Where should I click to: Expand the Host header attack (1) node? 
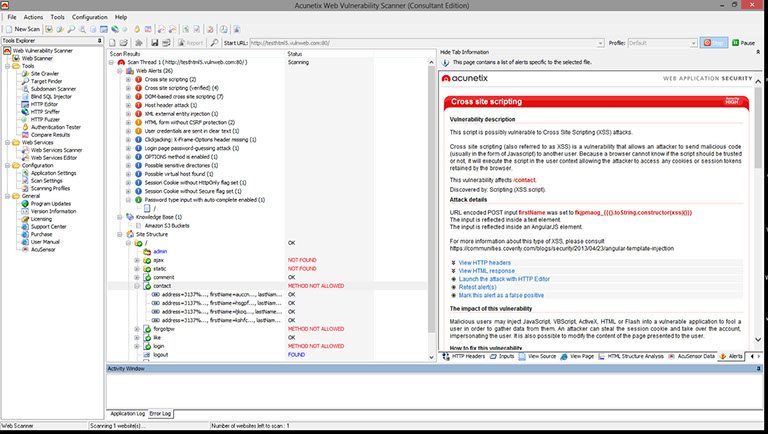(128, 105)
